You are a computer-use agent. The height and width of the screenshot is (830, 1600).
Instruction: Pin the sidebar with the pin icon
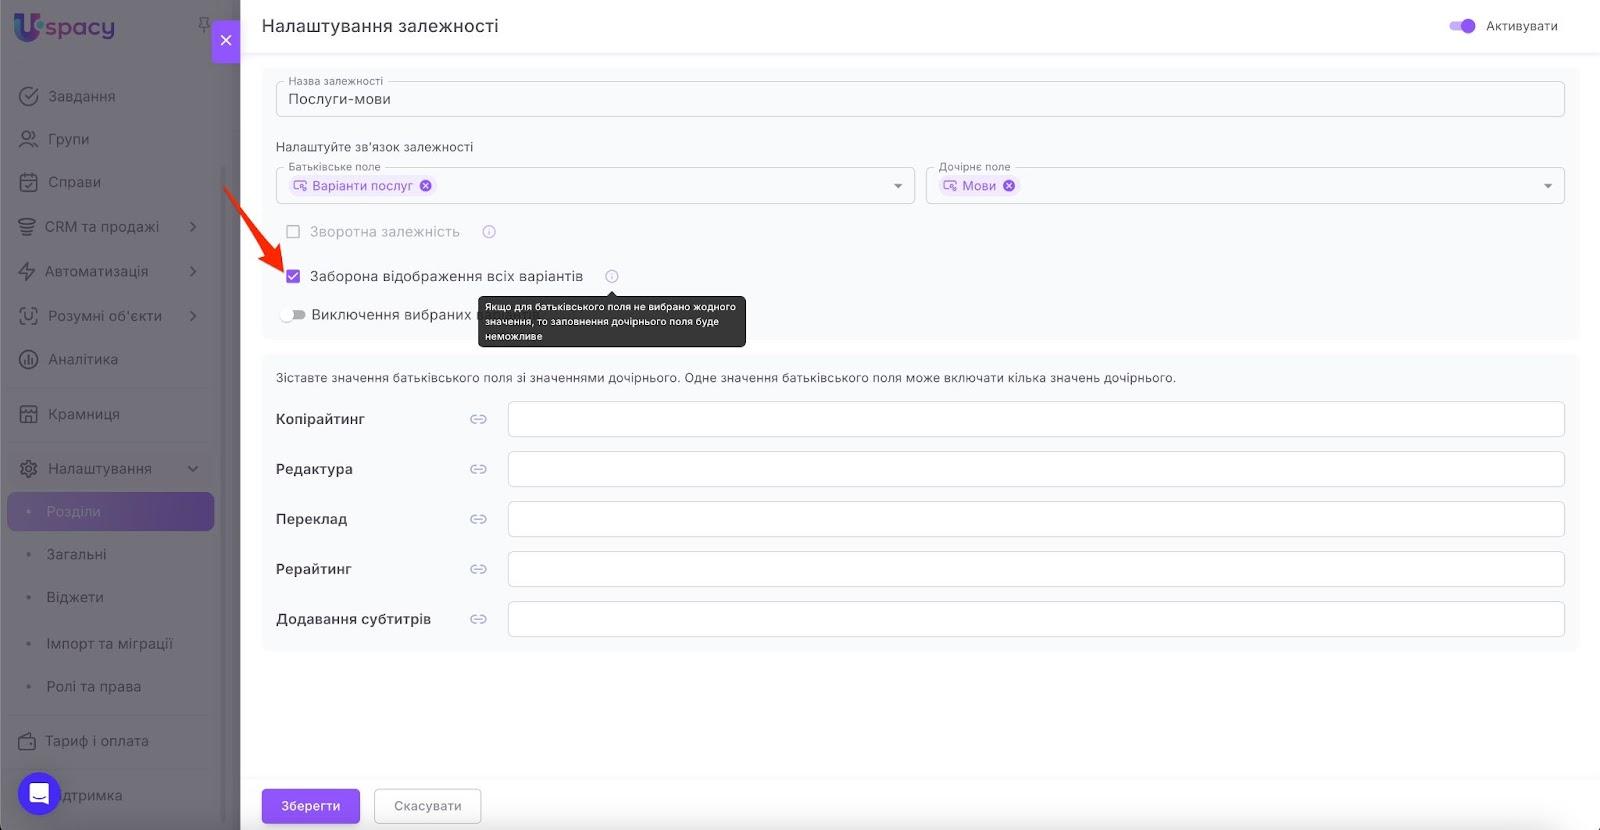click(204, 25)
